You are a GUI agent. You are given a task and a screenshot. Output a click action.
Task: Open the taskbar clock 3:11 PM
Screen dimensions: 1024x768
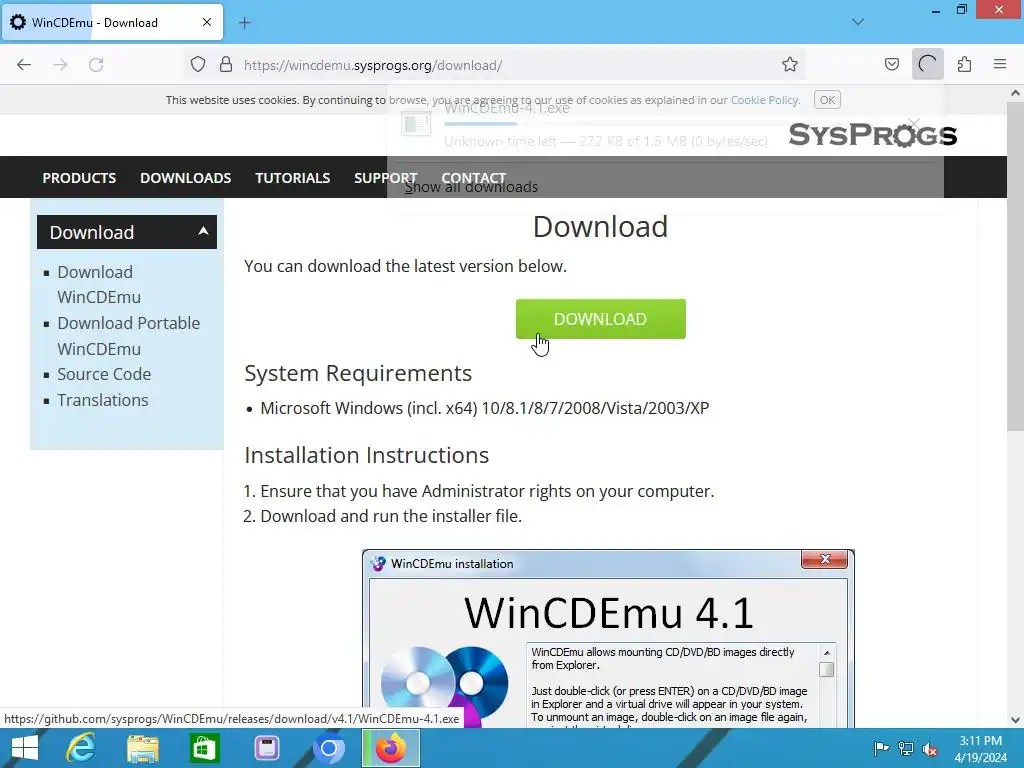pos(980,748)
